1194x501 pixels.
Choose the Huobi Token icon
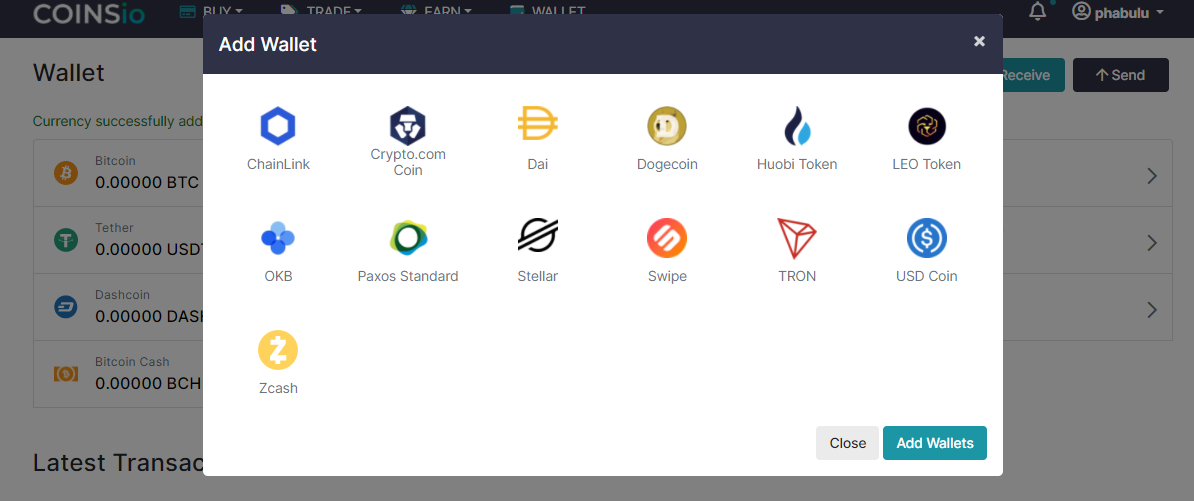click(797, 127)
